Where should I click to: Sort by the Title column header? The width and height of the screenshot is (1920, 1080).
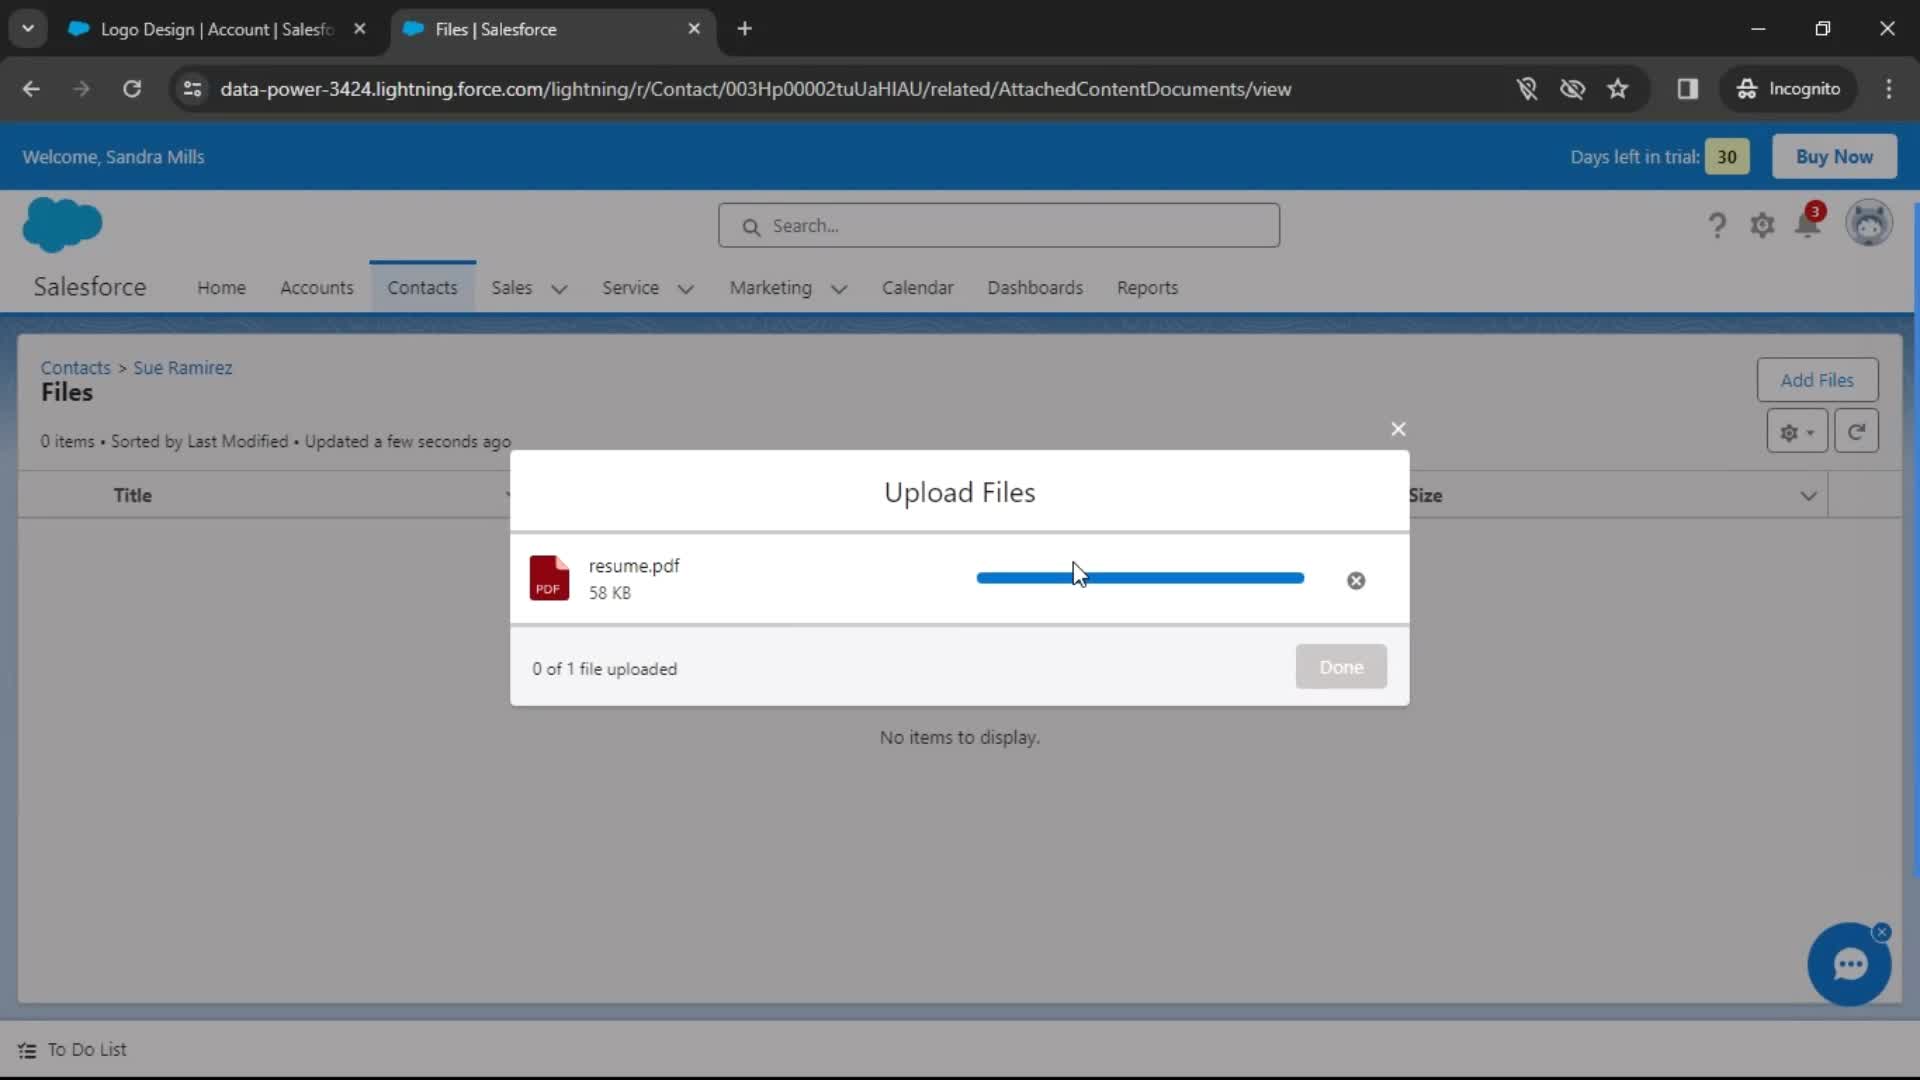[133, 496]
